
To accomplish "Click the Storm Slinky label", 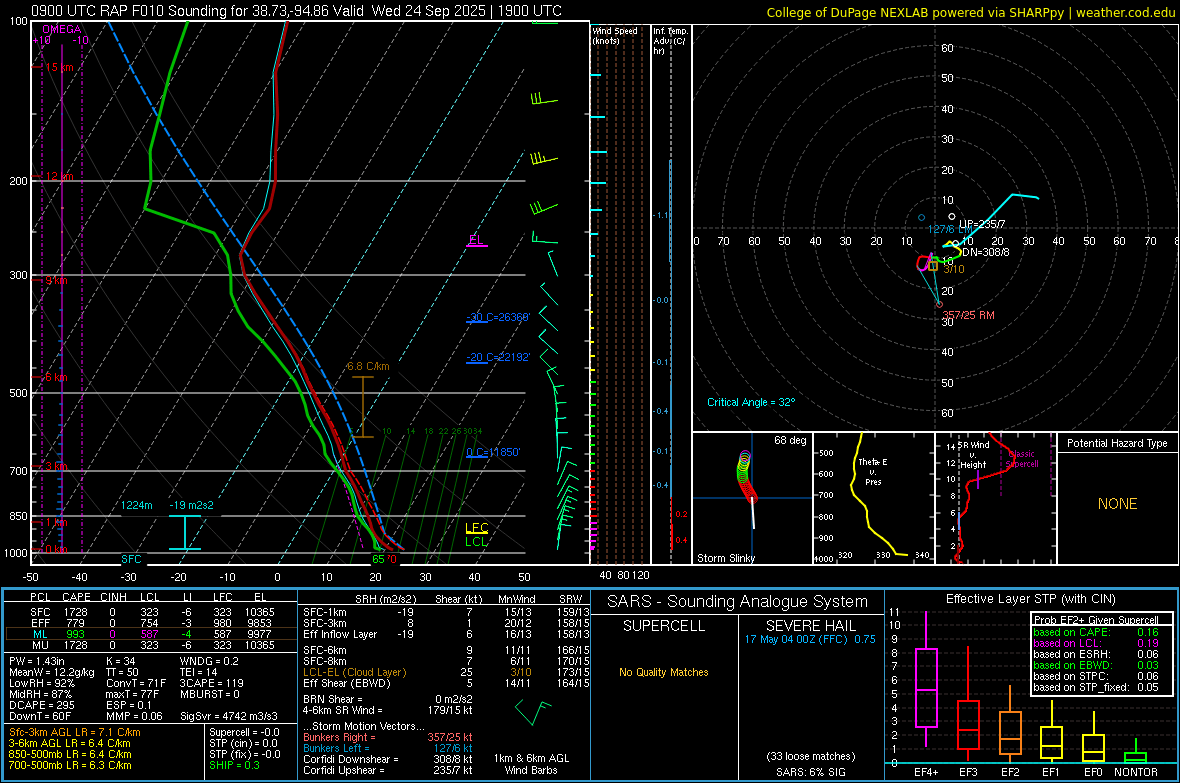I will (x=726, y=558).
